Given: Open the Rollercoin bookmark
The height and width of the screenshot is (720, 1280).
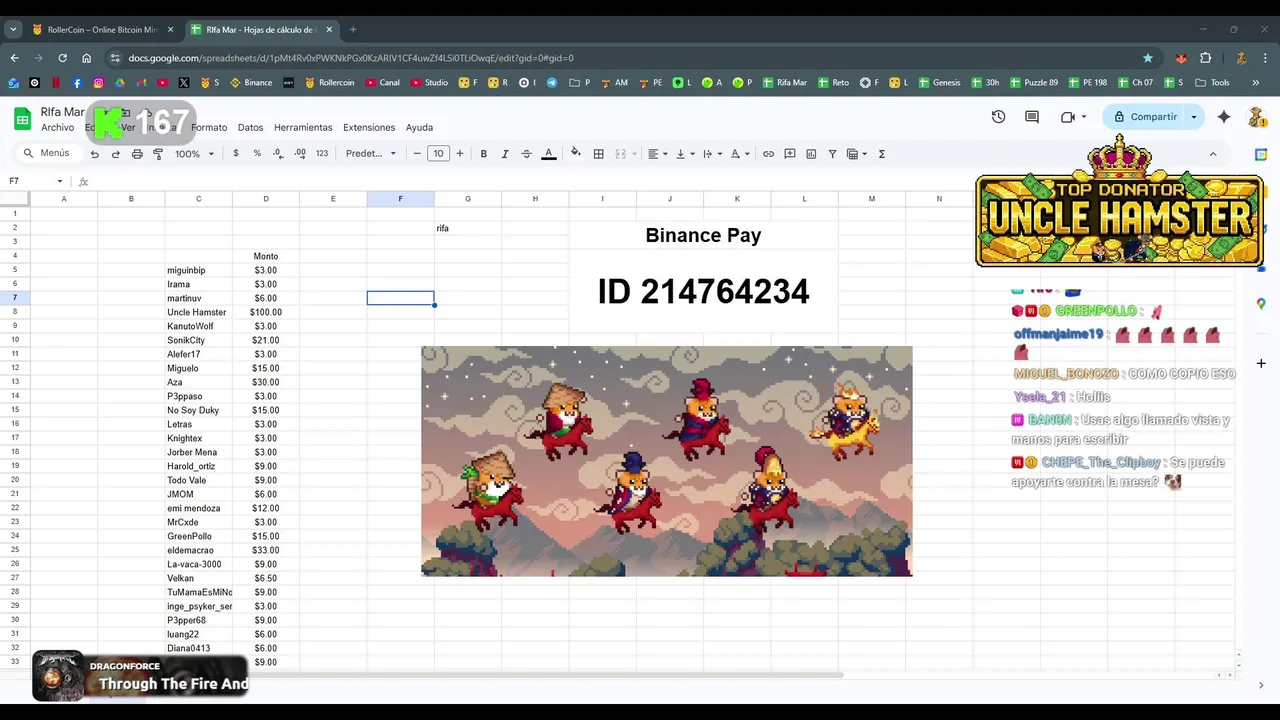Looking at the screenshot, I should (330, 83).
